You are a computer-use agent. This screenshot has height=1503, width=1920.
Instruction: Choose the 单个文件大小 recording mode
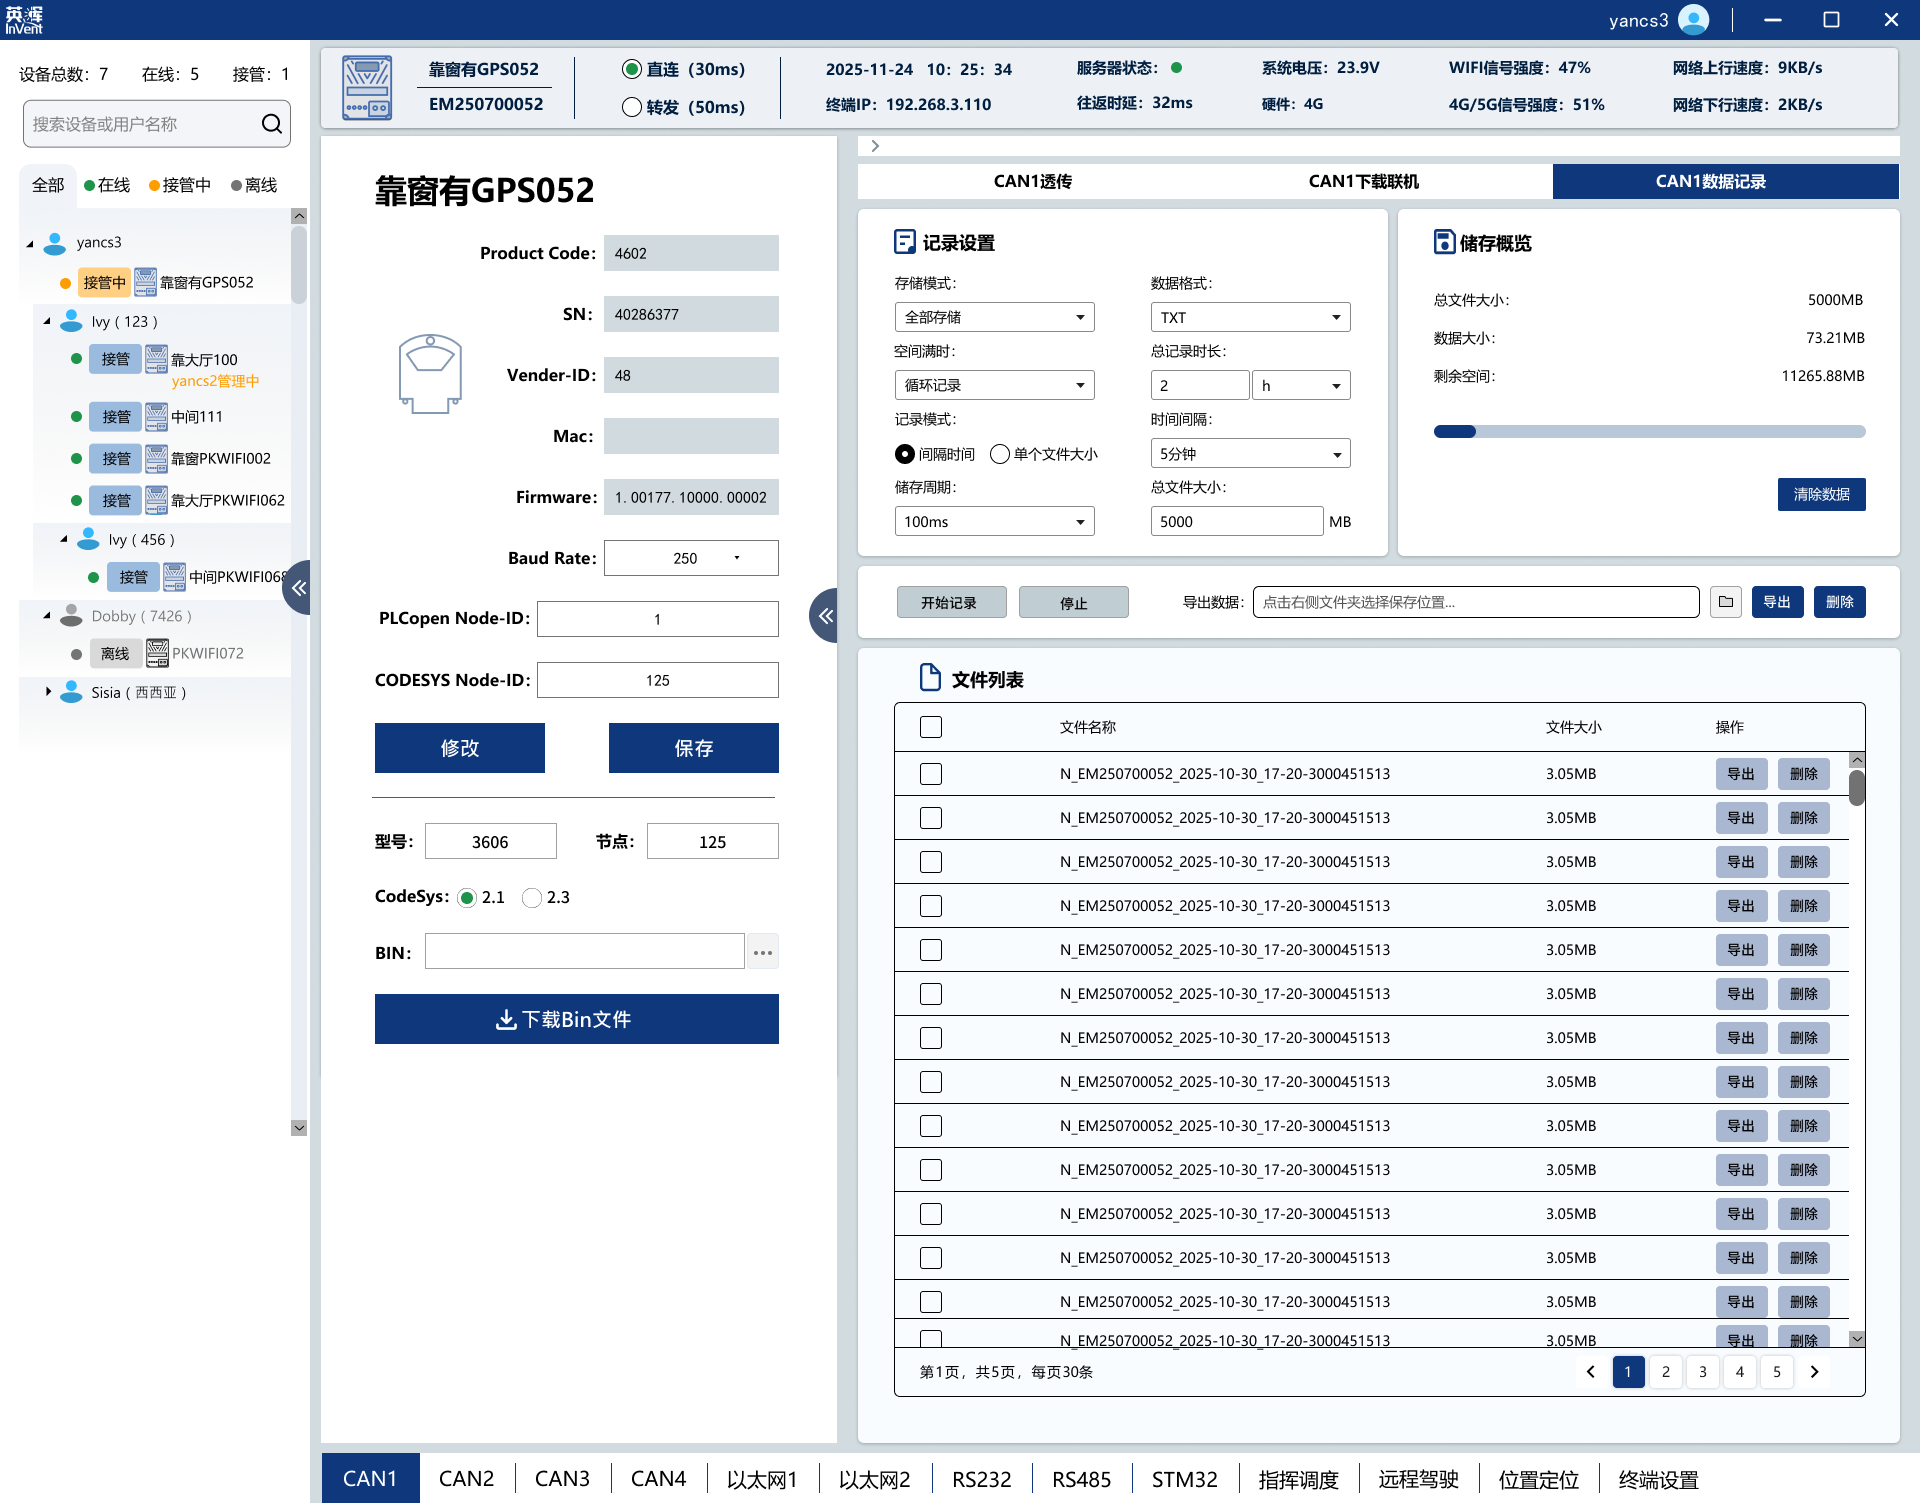click(1000, 454)
